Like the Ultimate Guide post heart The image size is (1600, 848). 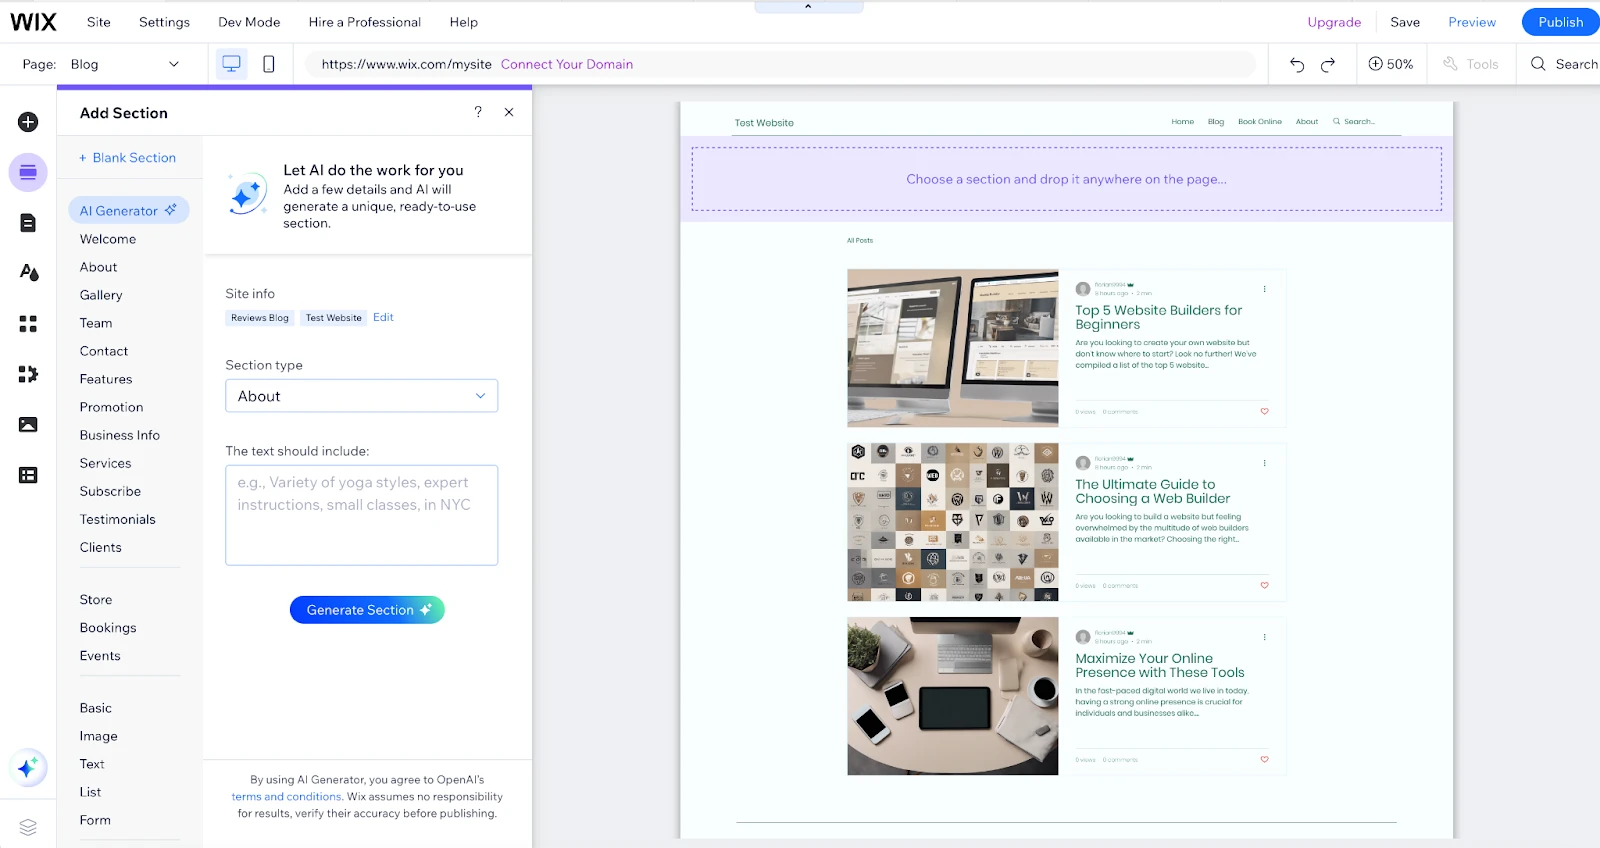point(1264,585)
